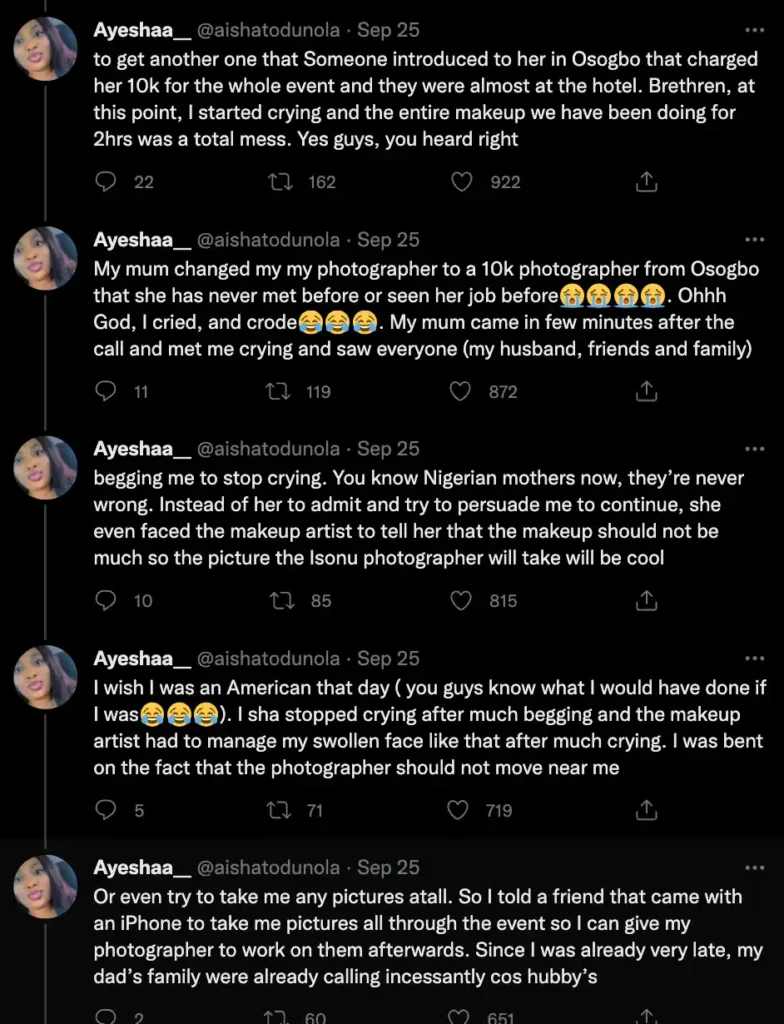784x1024 pixels.
Task: Like the tweet with 922 likes
Action: [460, 182]
